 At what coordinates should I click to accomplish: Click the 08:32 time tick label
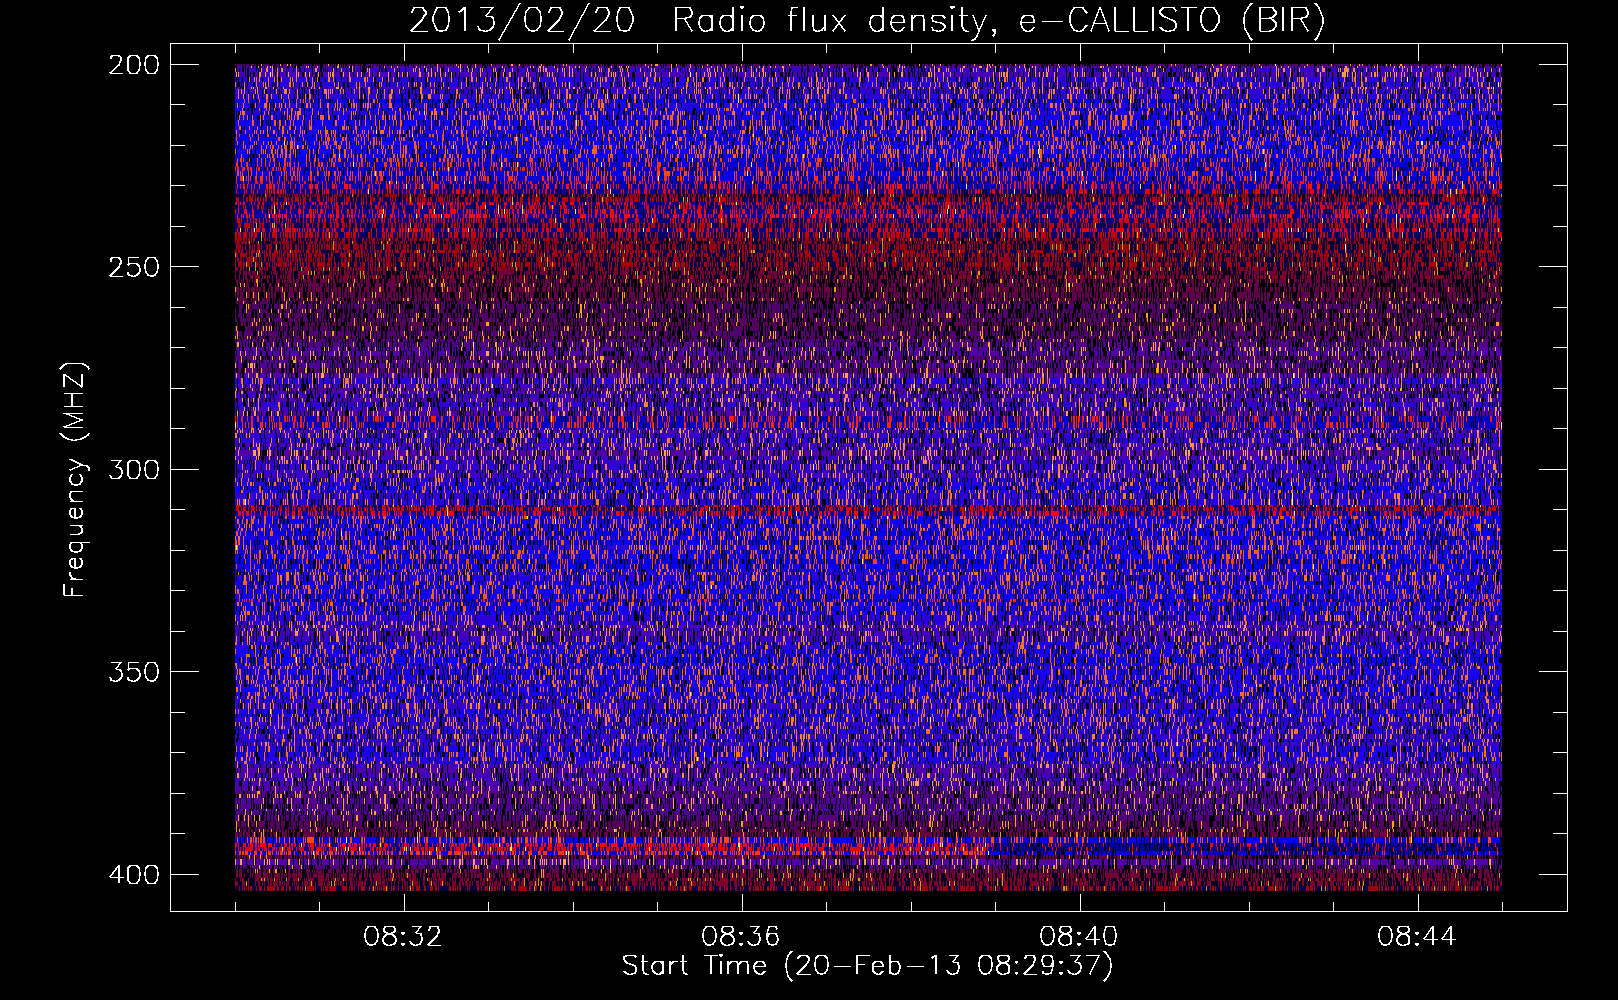coord(403,937)
